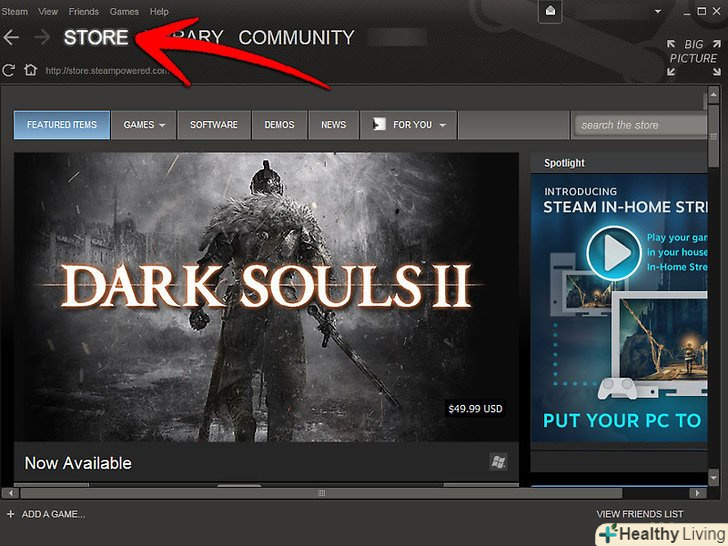Click the vertical scrollbar down arrow
728x546 pixels.
coord(714,478)
